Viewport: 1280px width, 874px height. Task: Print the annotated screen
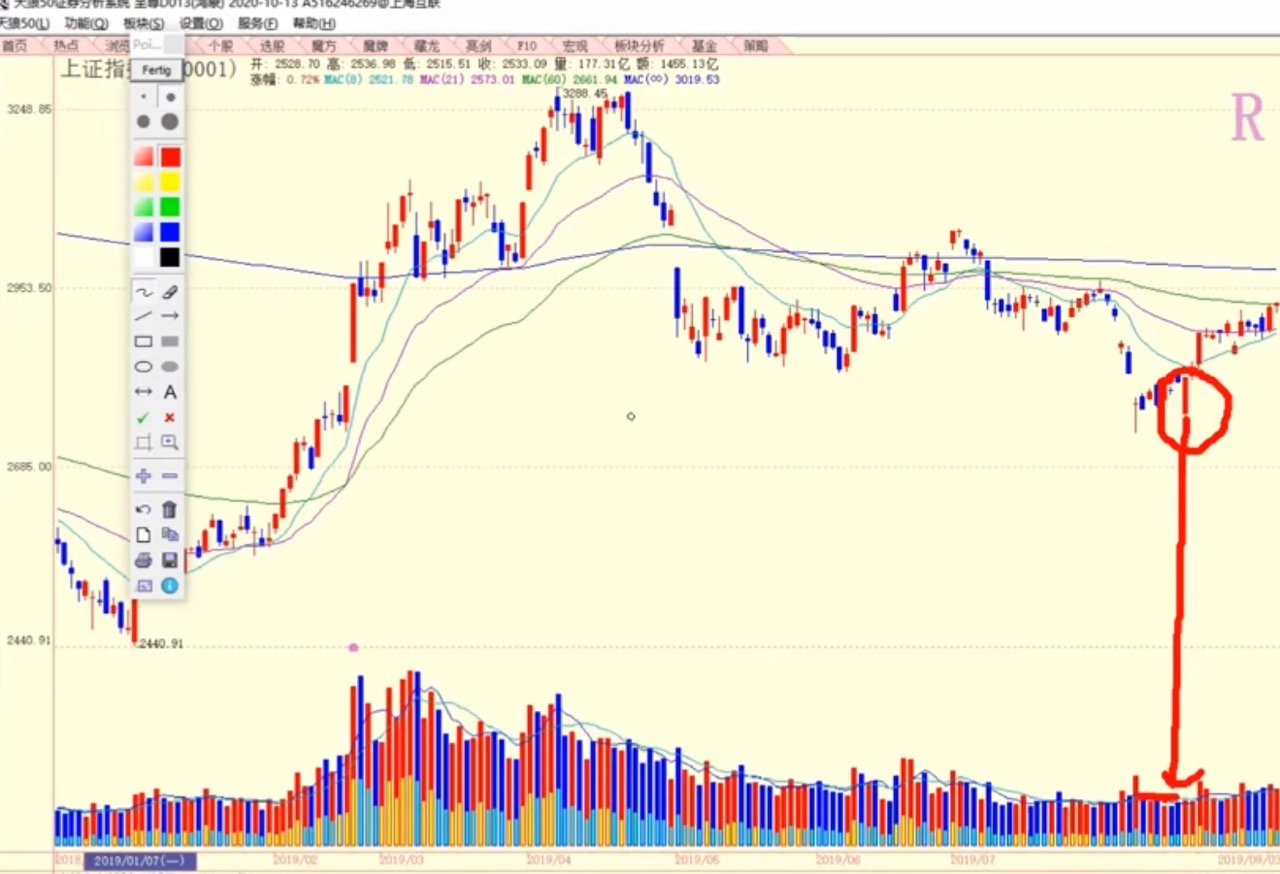pos(144,560)
